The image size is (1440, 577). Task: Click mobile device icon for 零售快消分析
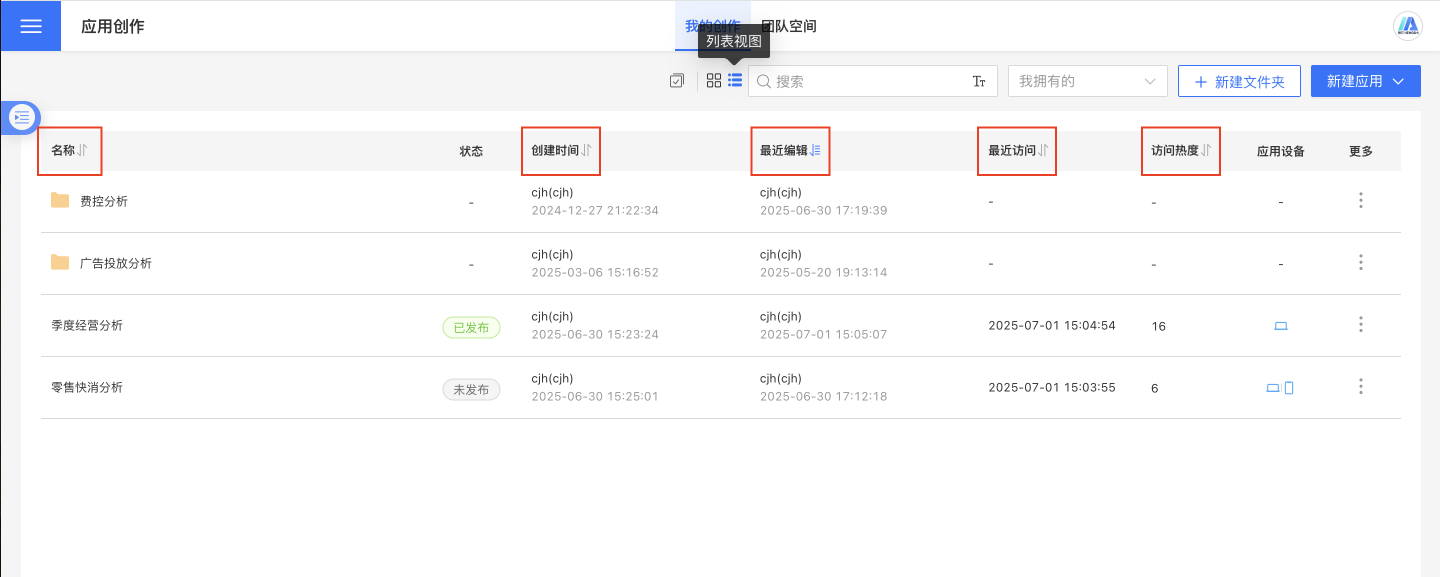pyautogui.click(x=1289, y=388)
